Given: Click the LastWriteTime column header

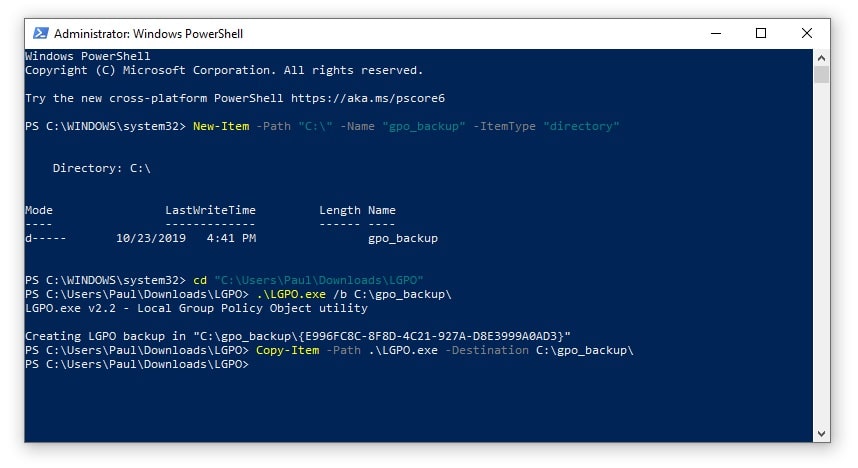Looking at the screenshot, I should pos(210,210).
